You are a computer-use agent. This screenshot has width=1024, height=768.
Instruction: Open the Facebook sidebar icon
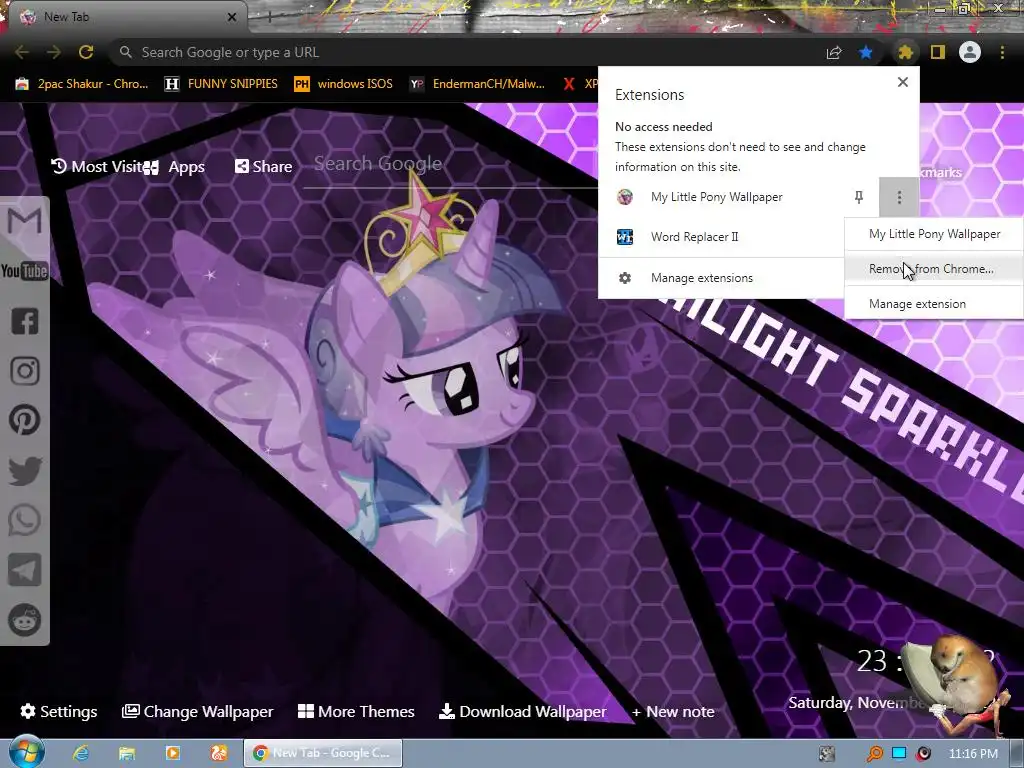pos(24,321)
